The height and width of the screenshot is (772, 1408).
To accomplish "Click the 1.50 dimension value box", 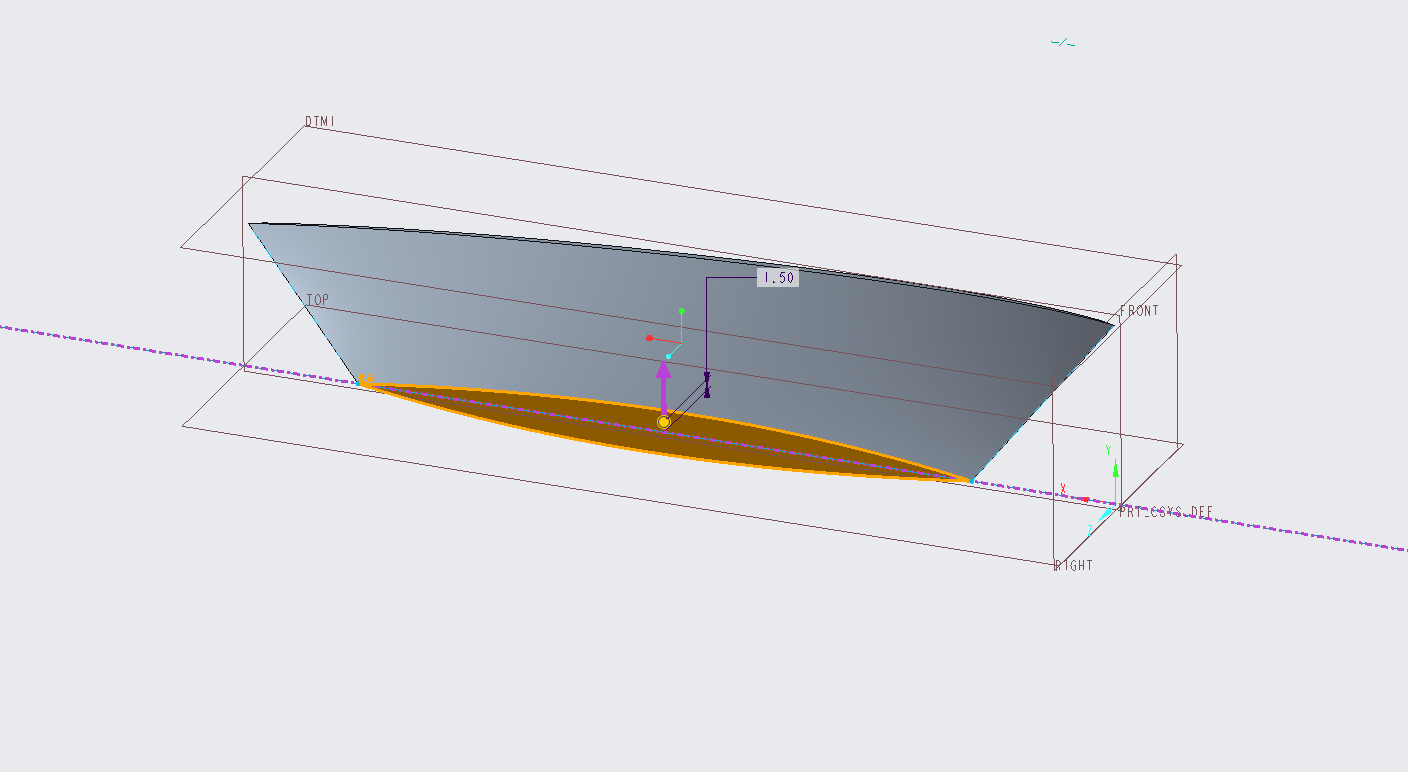I will pyautogui.click(x=777, y=278).
